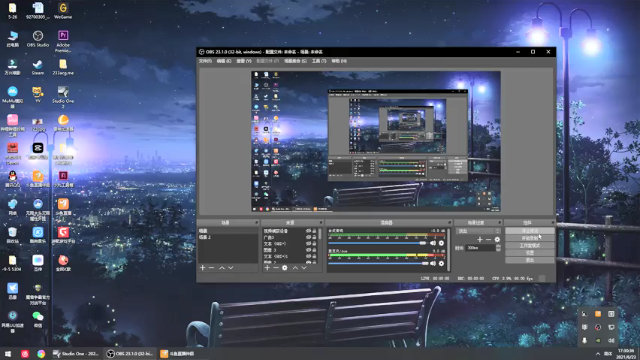Screen dimensions: 640x360
Task: Open Studio One 2 desktop shortcut
Action: tap(63, 97)
